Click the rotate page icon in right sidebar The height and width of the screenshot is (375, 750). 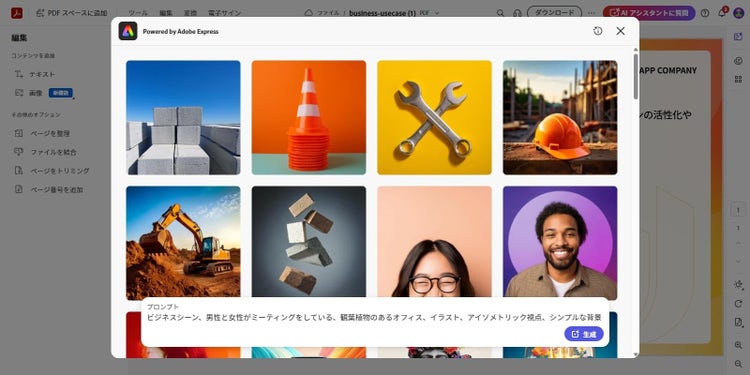click(x=738, y=304)
